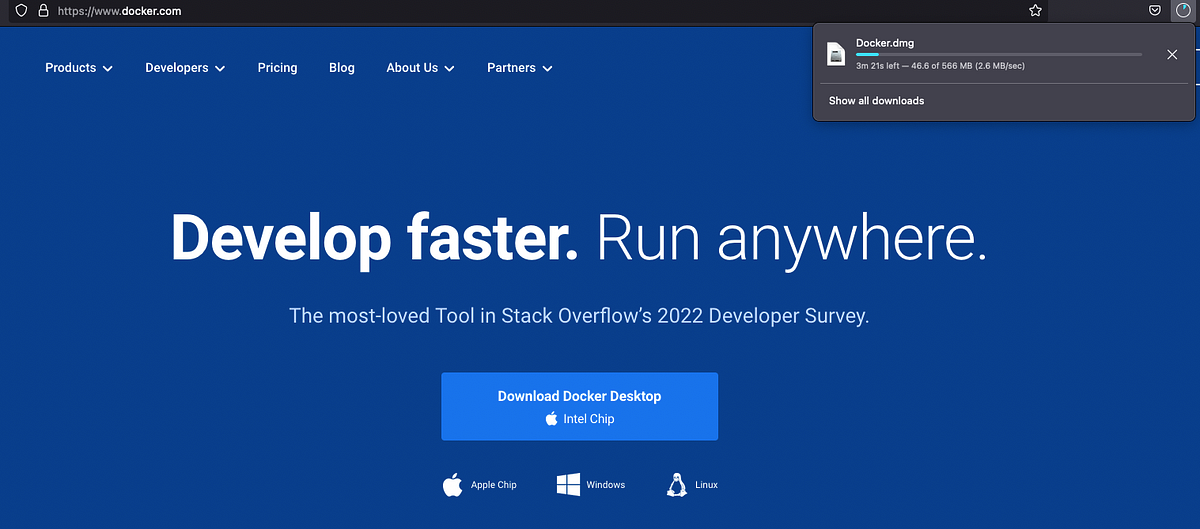Open the Pricing page
This screenshot has width=1200, height=529.
pyautogui.click(x=277, y=68)
